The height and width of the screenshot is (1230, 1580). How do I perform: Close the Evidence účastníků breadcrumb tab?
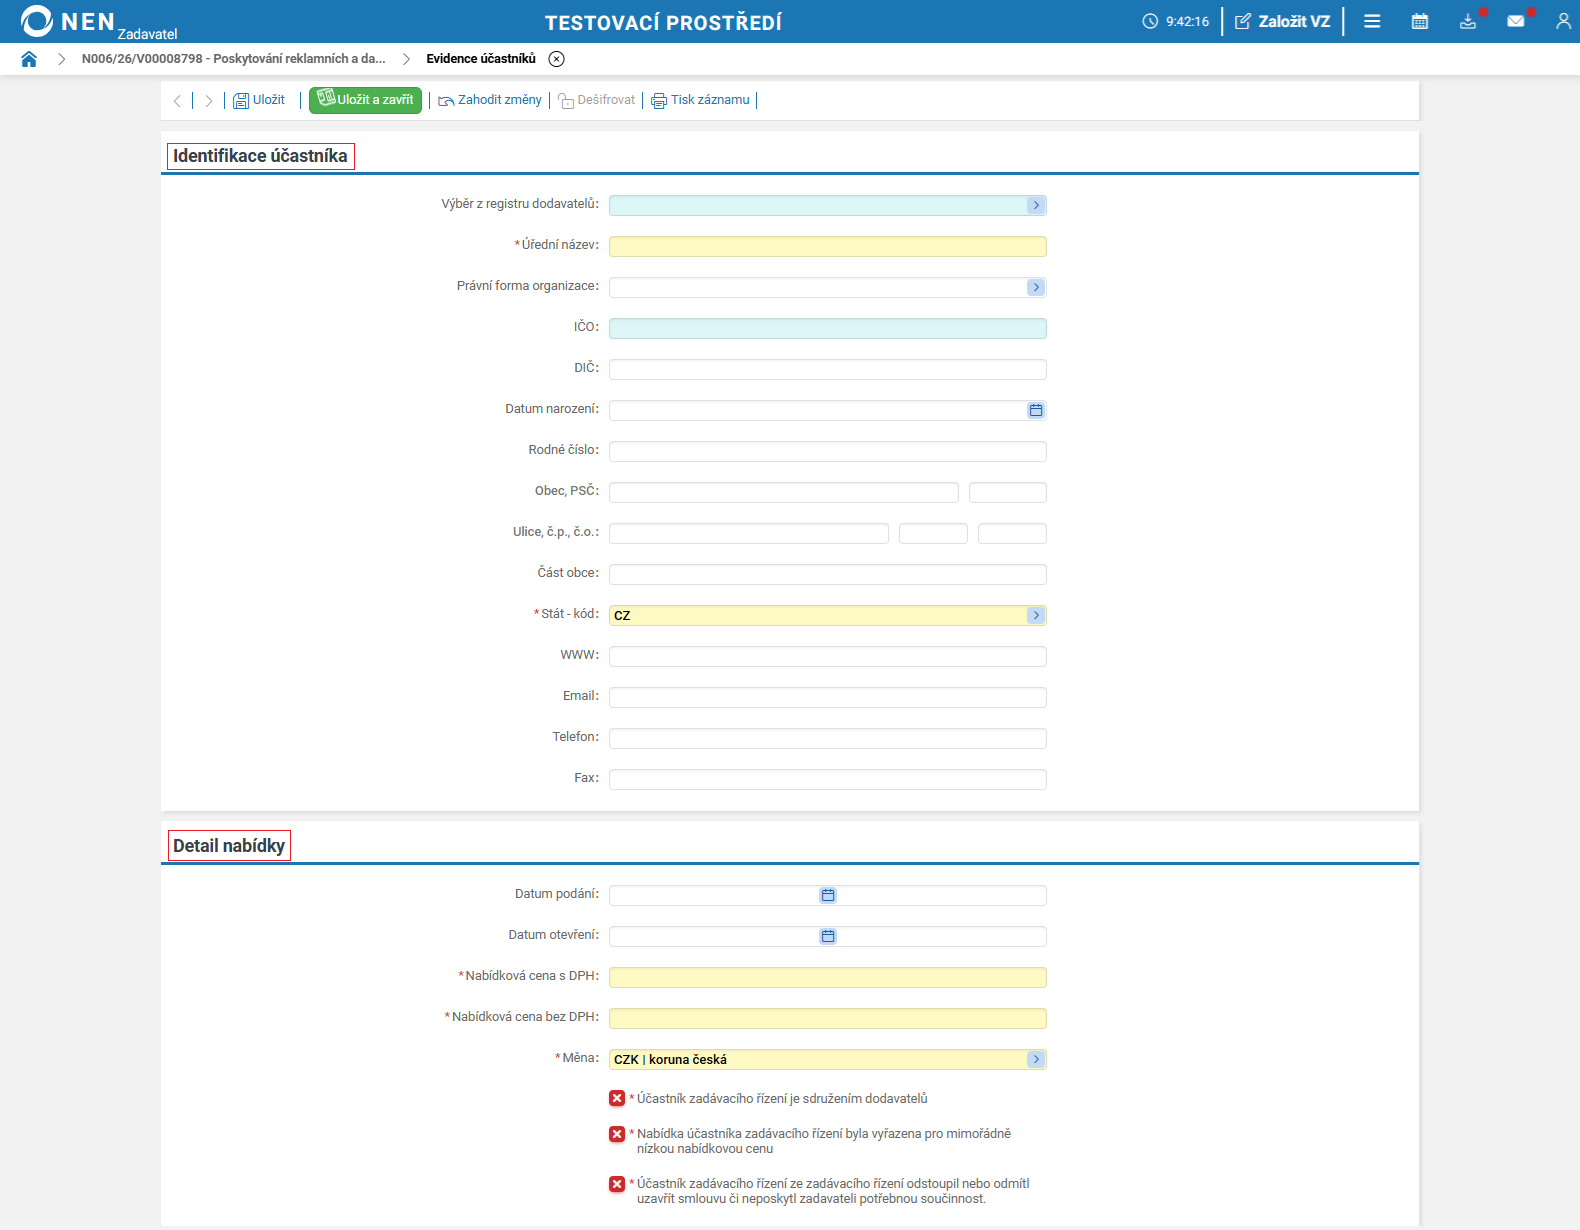click(x=557, y=59)
